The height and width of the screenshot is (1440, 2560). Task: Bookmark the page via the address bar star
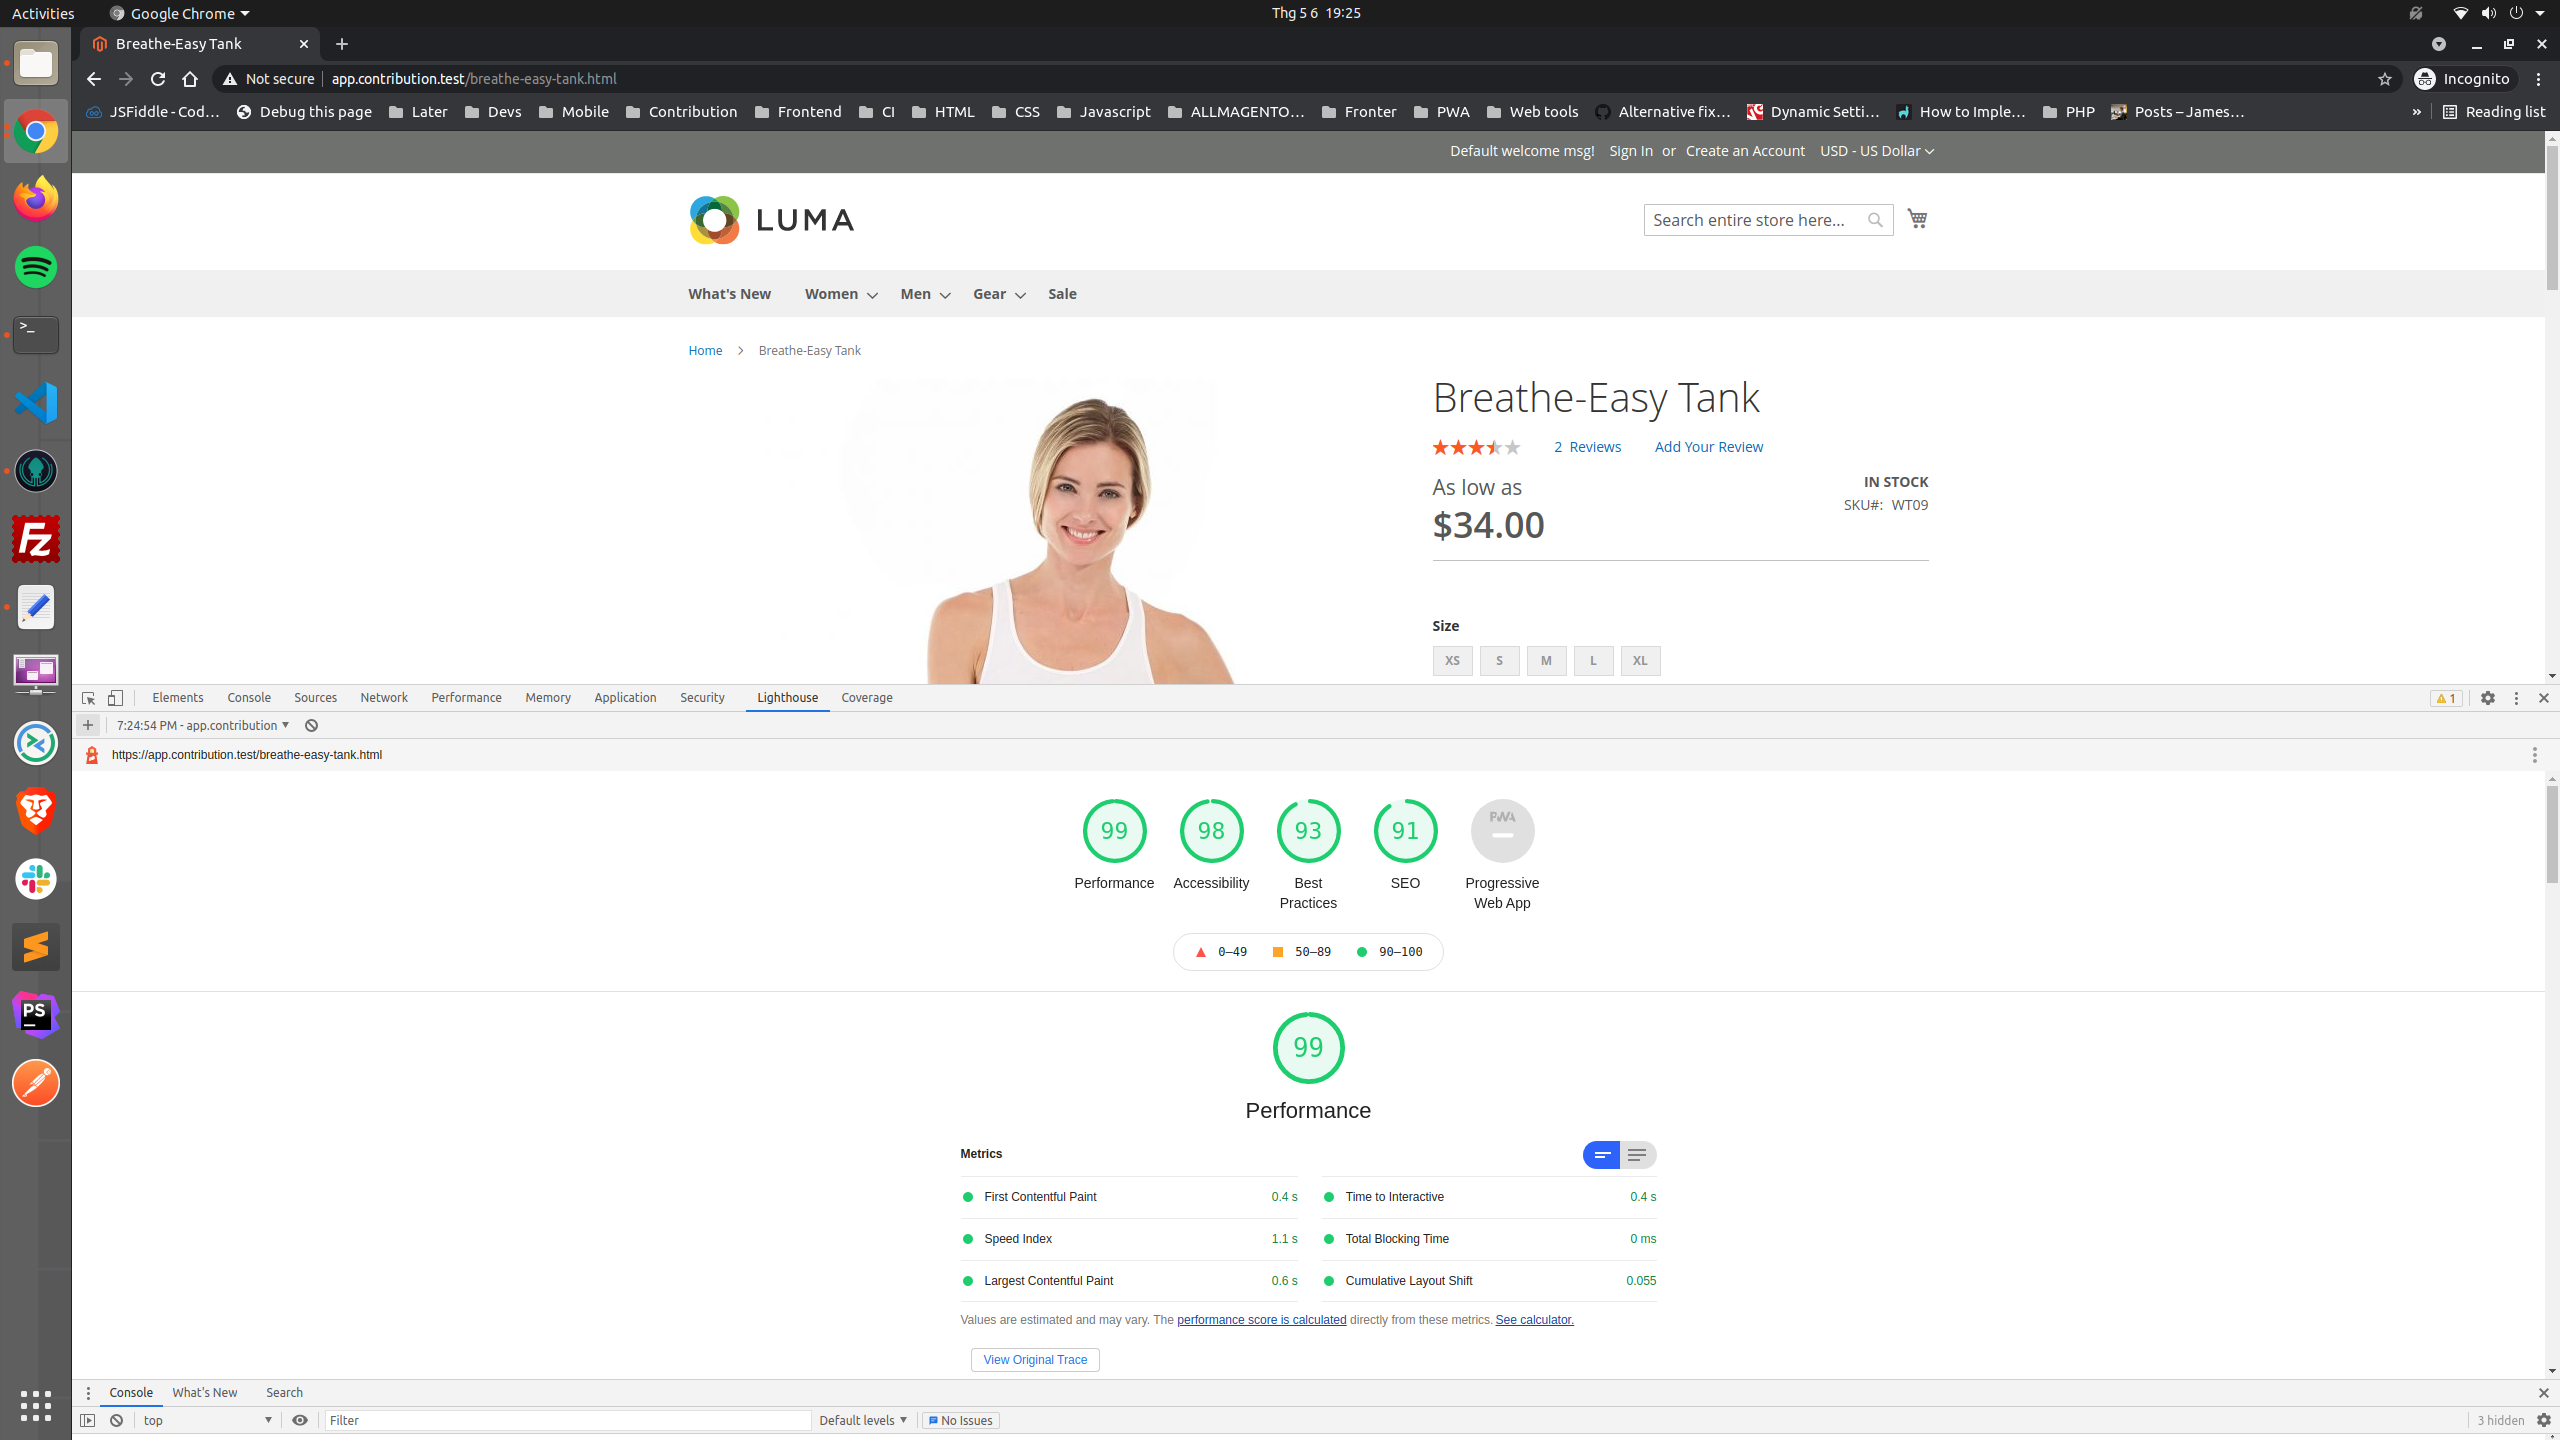pyautogui.click(x=2384, y=78)
